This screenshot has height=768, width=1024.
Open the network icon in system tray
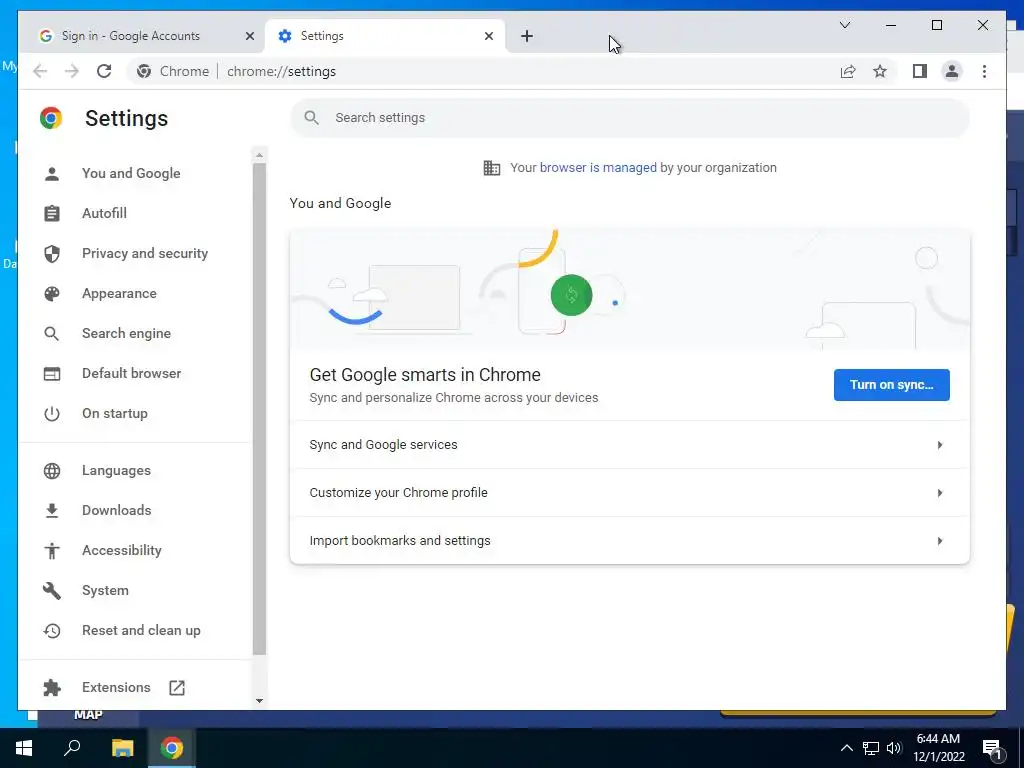tap(871, 748)
